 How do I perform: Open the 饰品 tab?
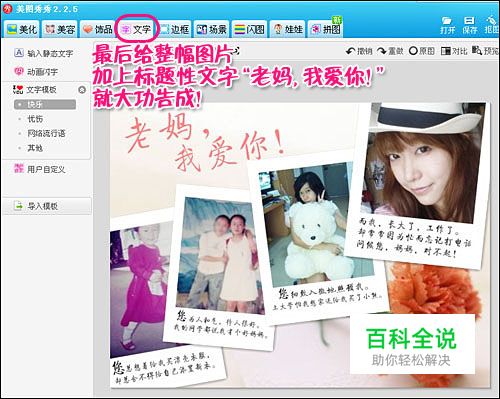98,29
